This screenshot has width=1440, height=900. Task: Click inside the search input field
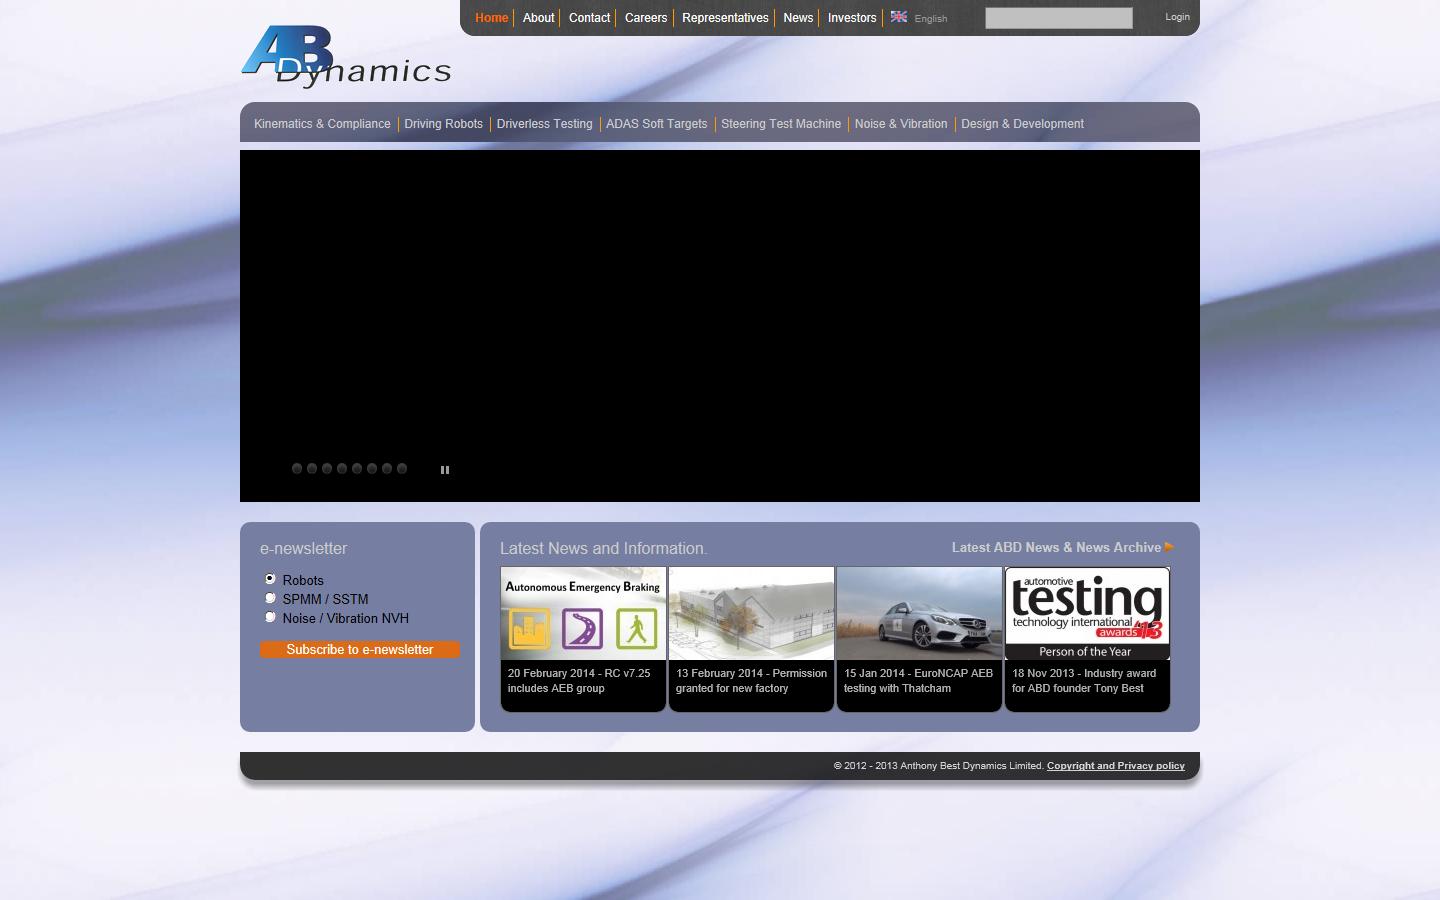(1058, 17)
